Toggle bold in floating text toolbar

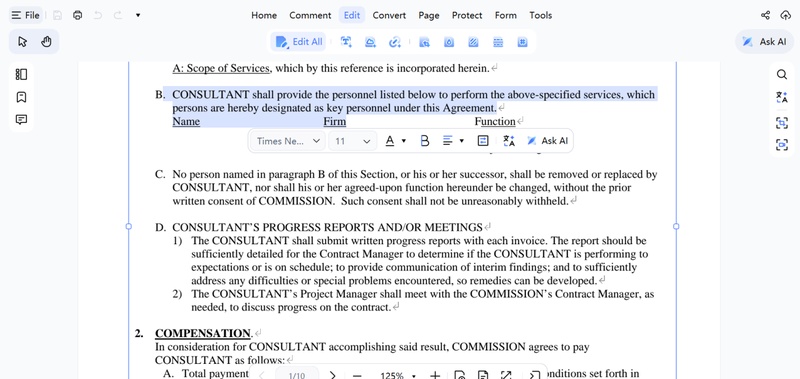pos(424,141)
